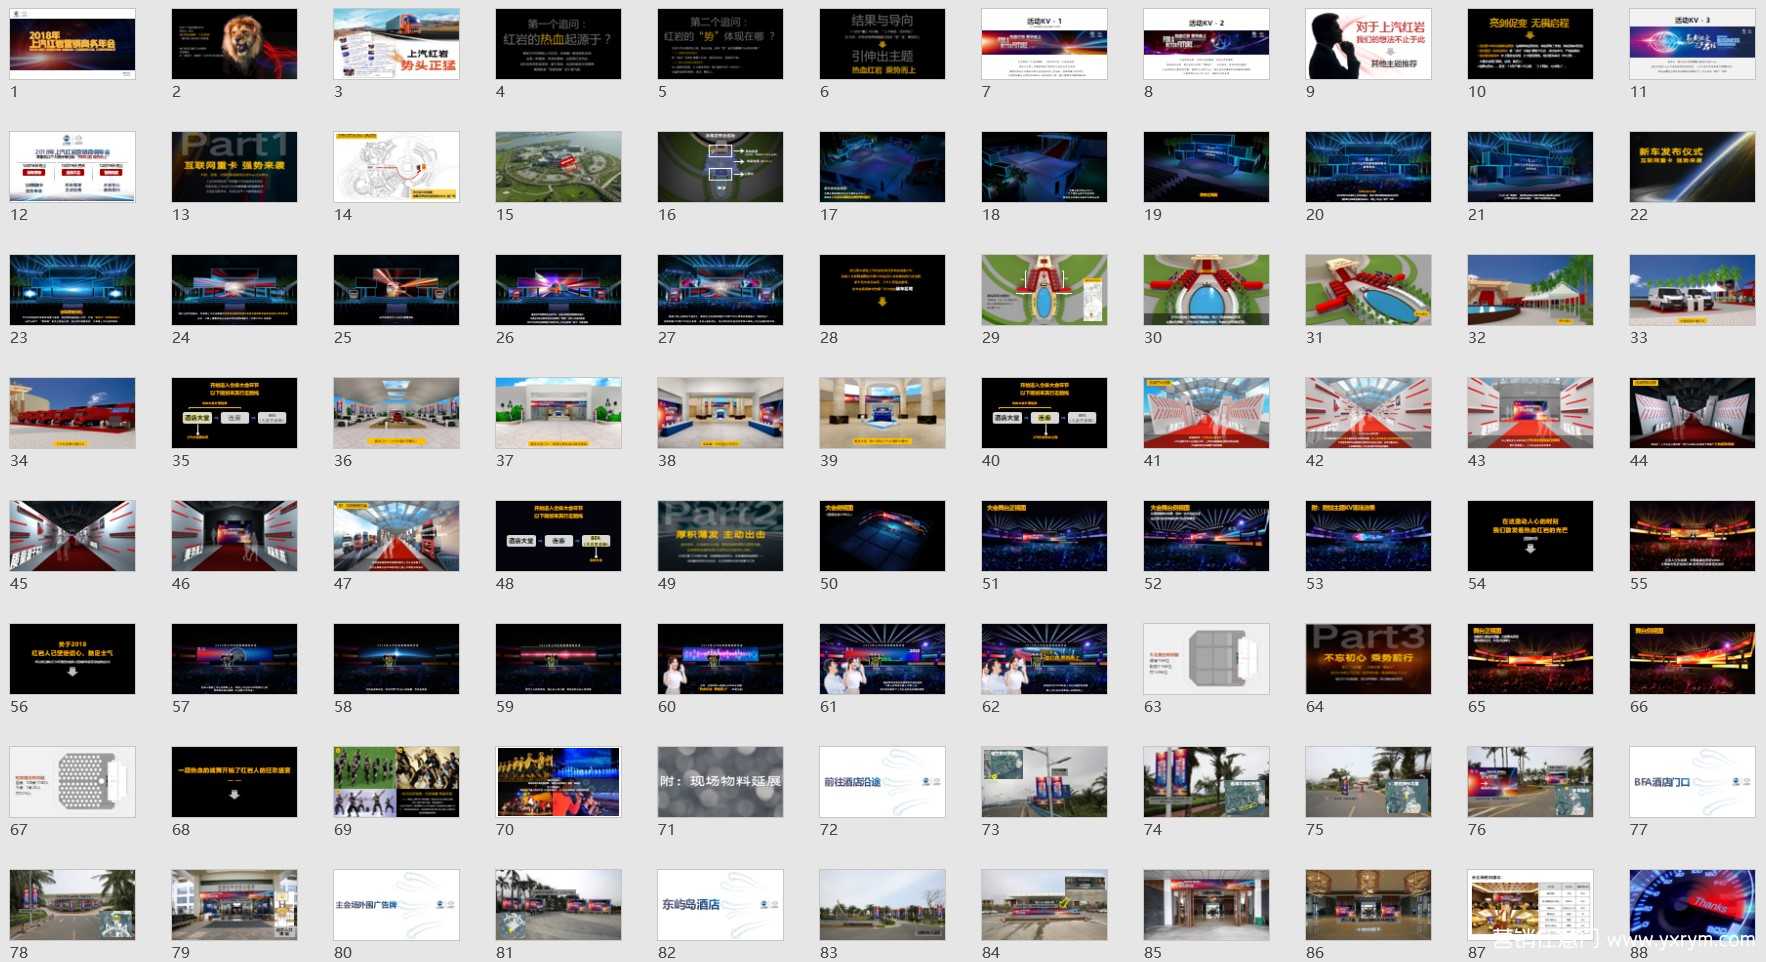
Task: Select slide 62 thumbnail
Action: coord(1044,659)
